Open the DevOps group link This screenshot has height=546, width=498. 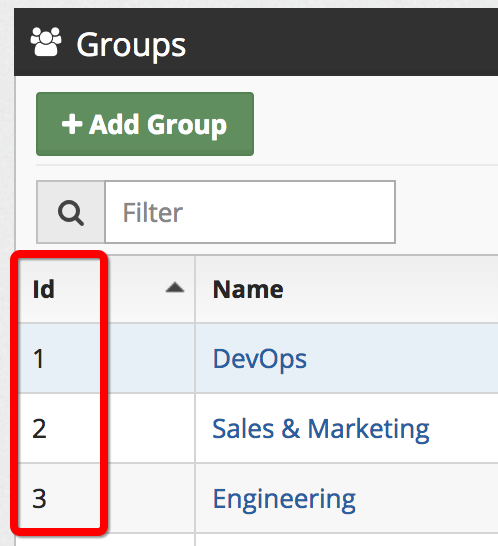click(x=260, y=359)
